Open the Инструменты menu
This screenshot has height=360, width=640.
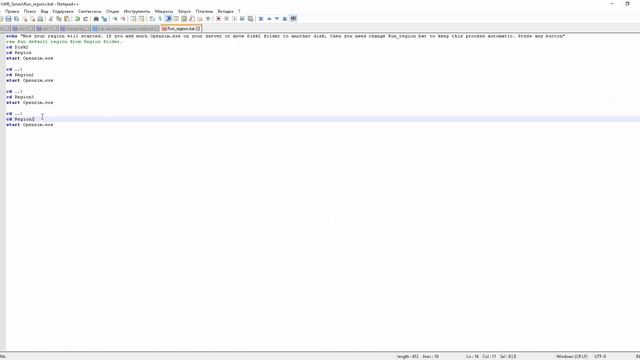coord(137,11)
